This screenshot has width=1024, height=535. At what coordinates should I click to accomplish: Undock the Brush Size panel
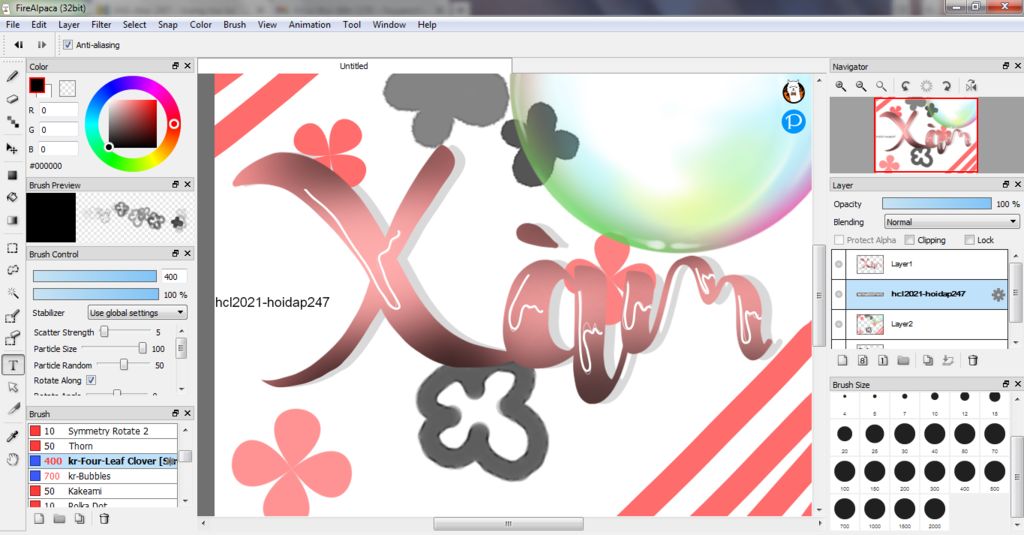pos(1006,384)
